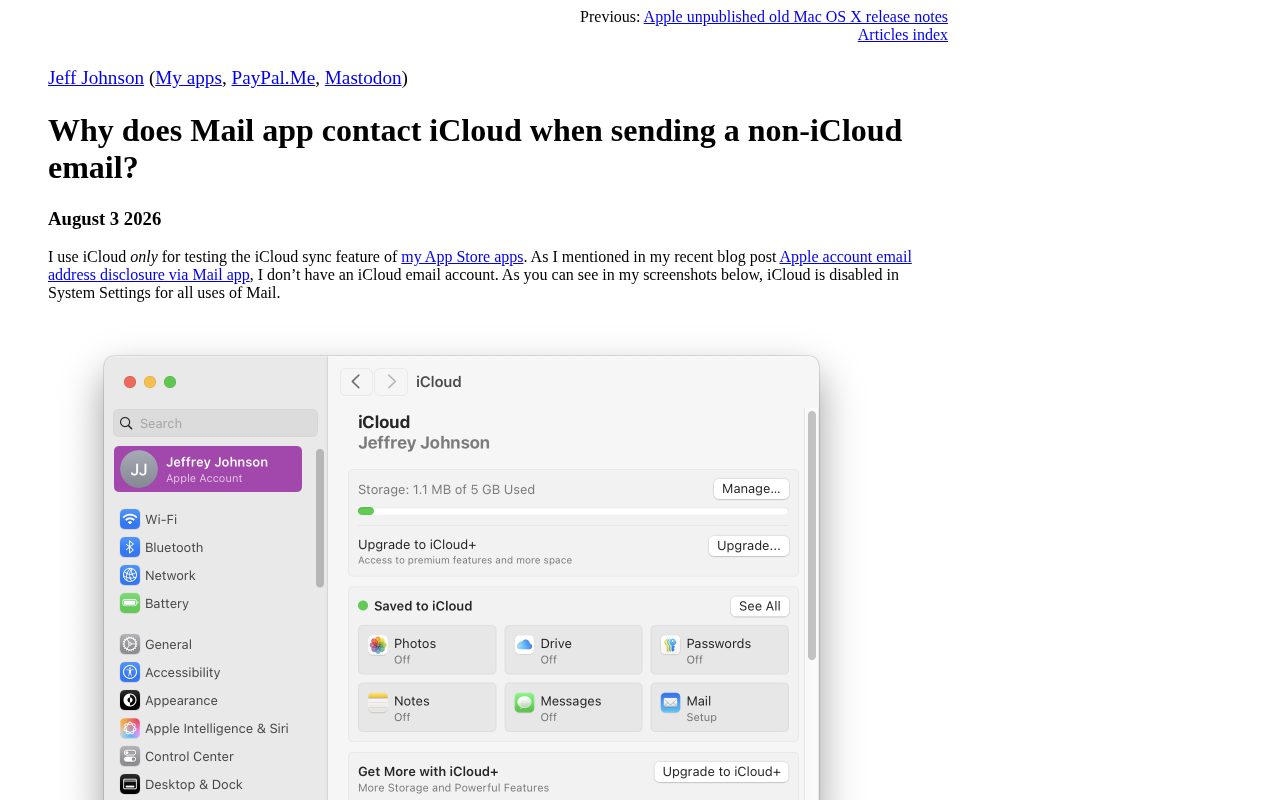
Task: Click the JJ account avatar
Action: coord(139,469)
